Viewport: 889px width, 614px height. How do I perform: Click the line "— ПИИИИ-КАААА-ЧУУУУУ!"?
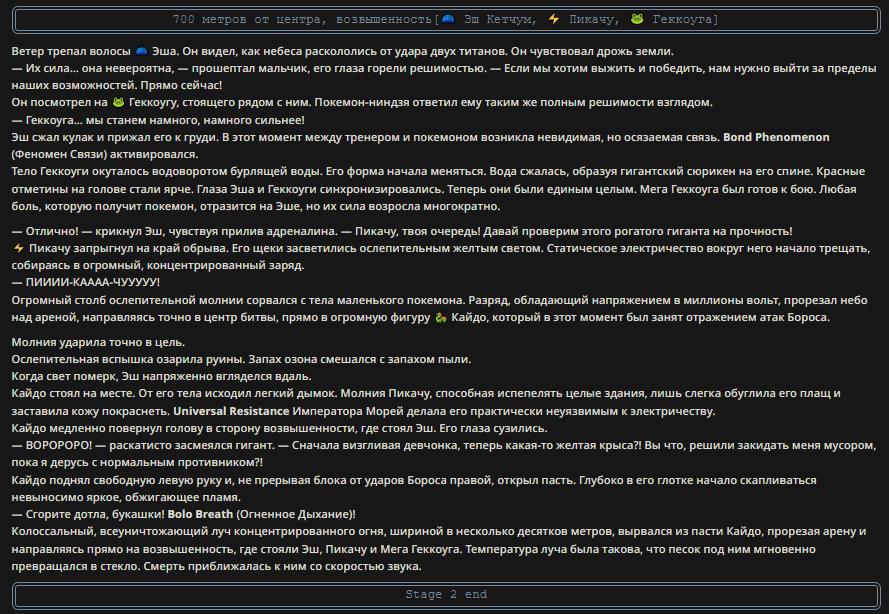pyautogui.click(x=86, y=282)
